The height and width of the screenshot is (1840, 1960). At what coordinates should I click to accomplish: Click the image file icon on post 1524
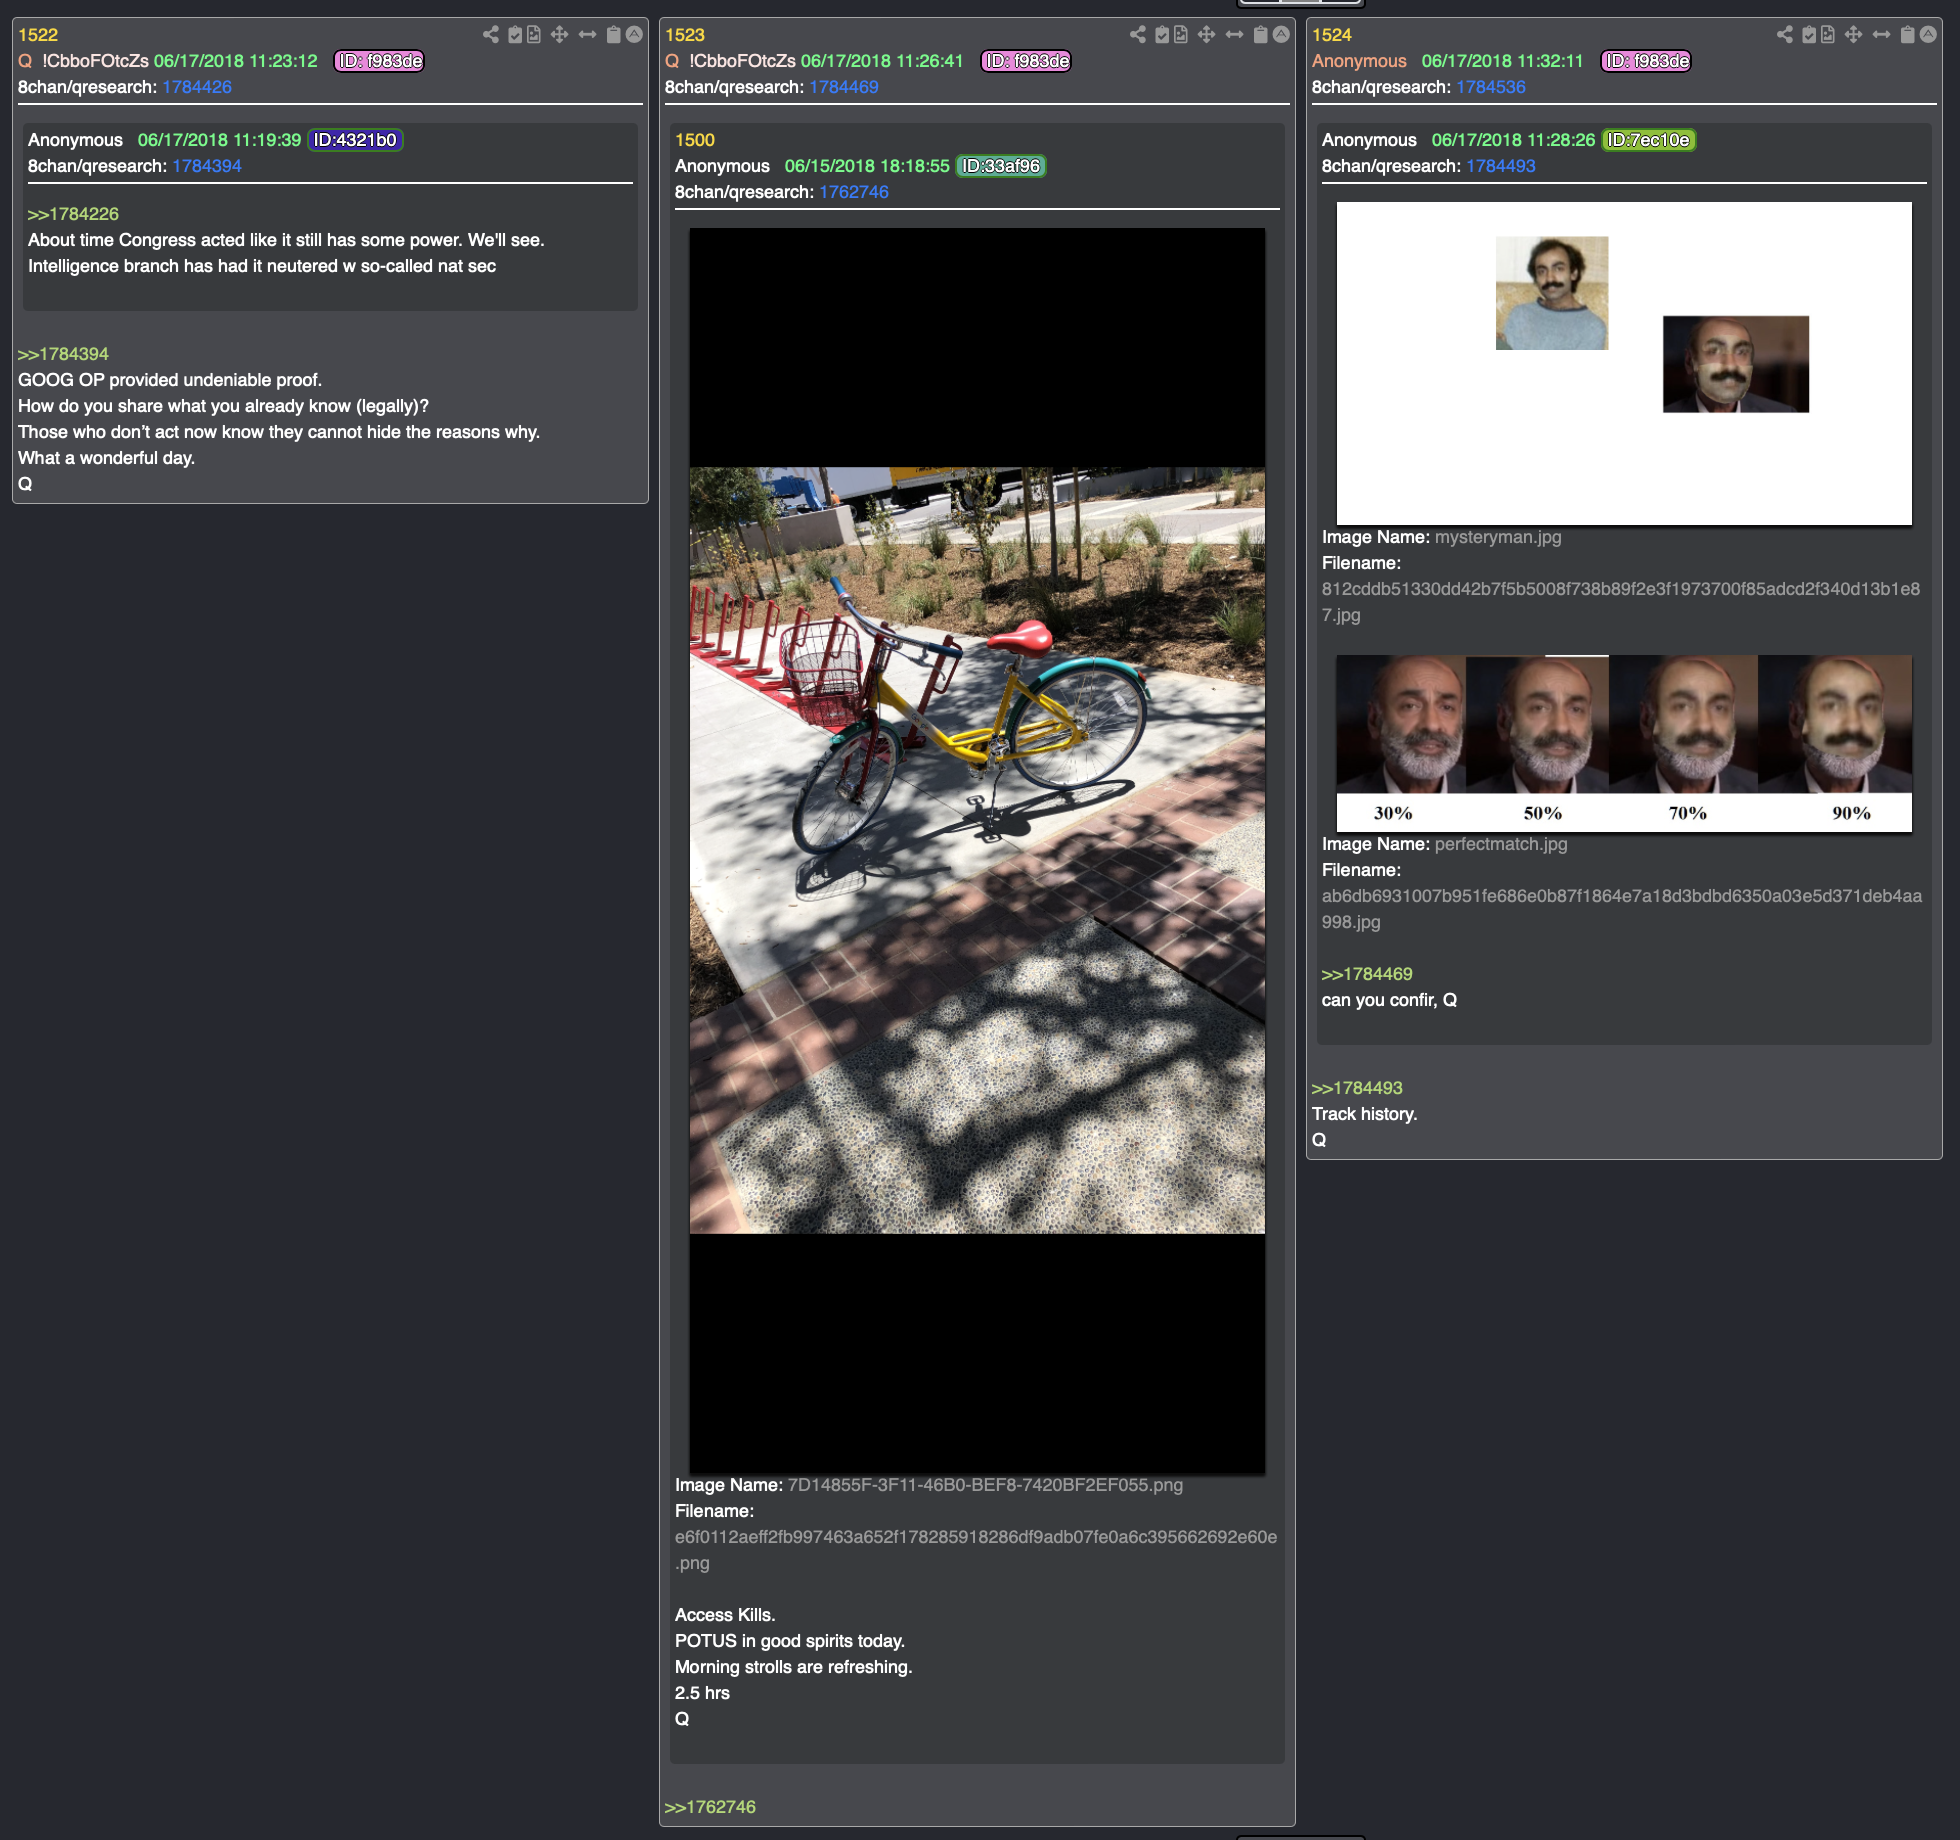(x=1828, y=35)
